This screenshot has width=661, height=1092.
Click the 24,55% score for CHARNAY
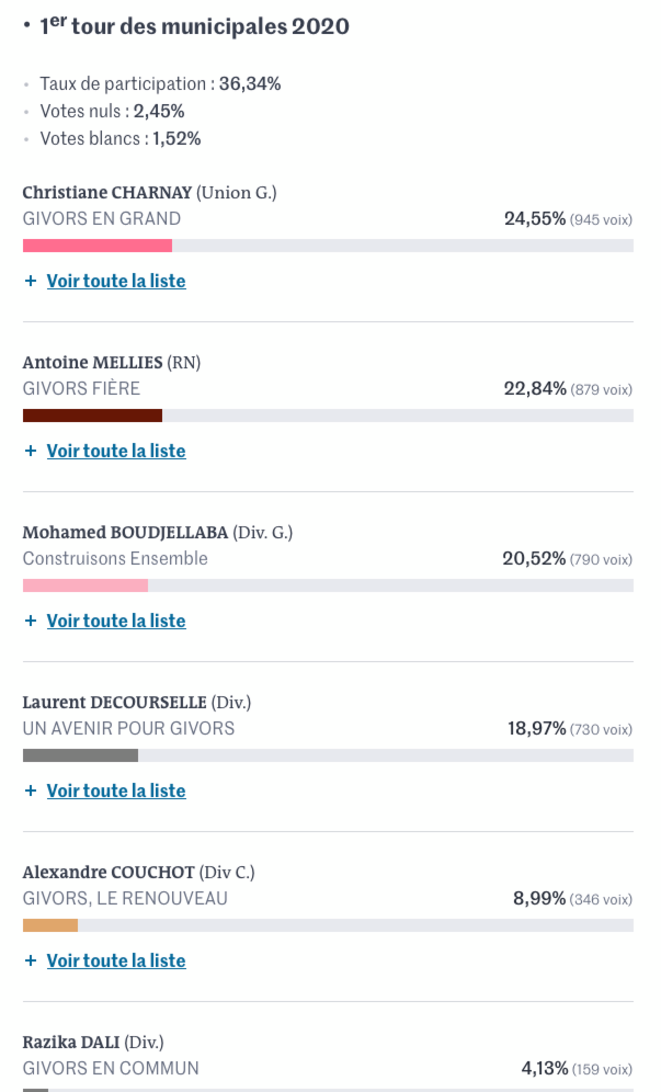[535, 219]
